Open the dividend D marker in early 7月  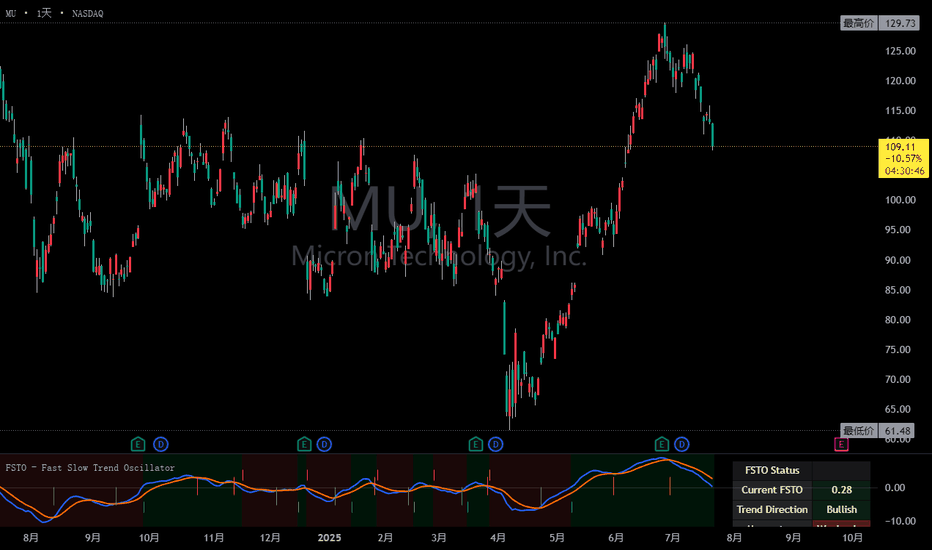[682, 444]
